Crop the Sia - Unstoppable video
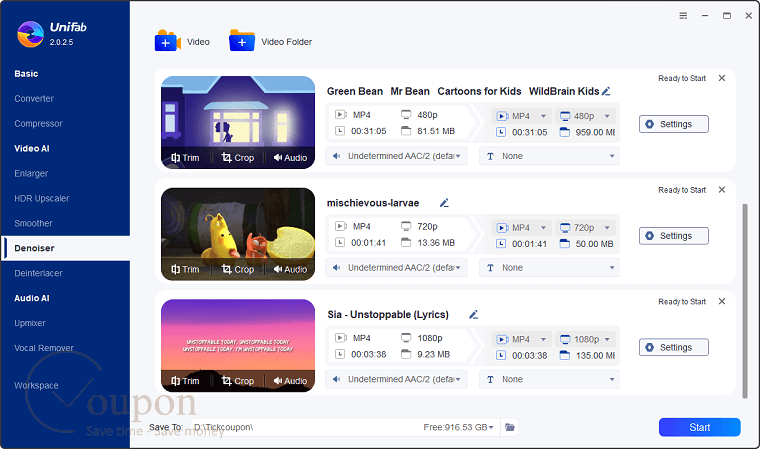Viewport: 760px width, 449px height. pyautogui.click(x=238, y=381)
